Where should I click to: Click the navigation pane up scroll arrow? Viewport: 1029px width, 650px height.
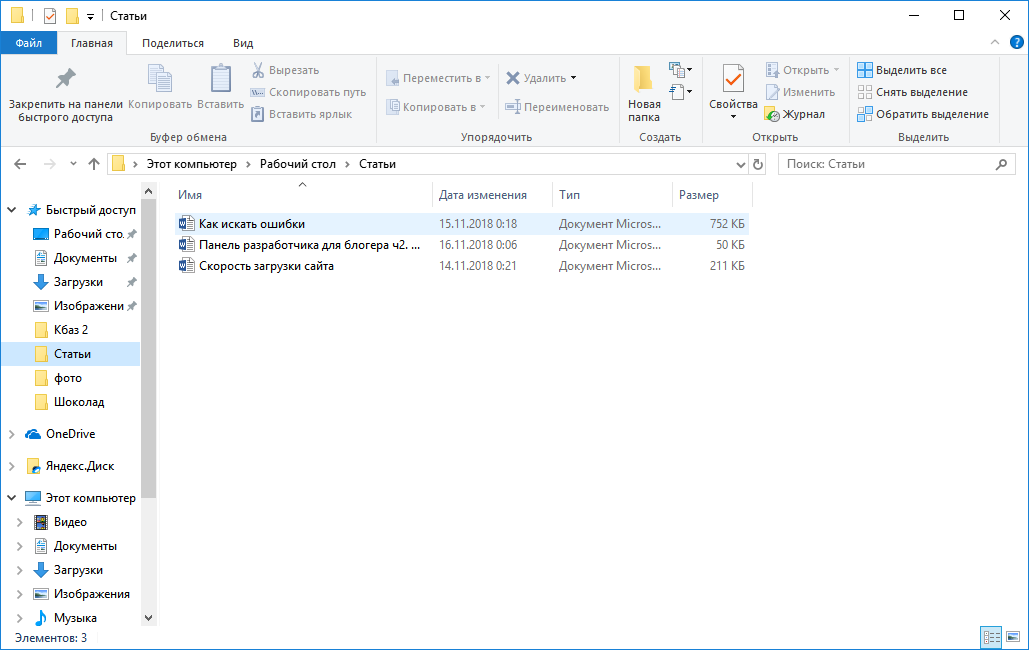point(148,192)
